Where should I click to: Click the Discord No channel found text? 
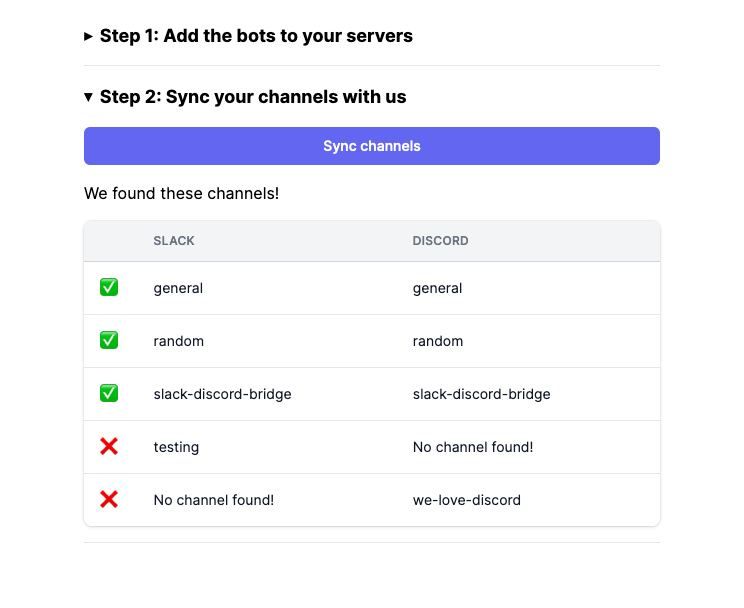(472, 447)
